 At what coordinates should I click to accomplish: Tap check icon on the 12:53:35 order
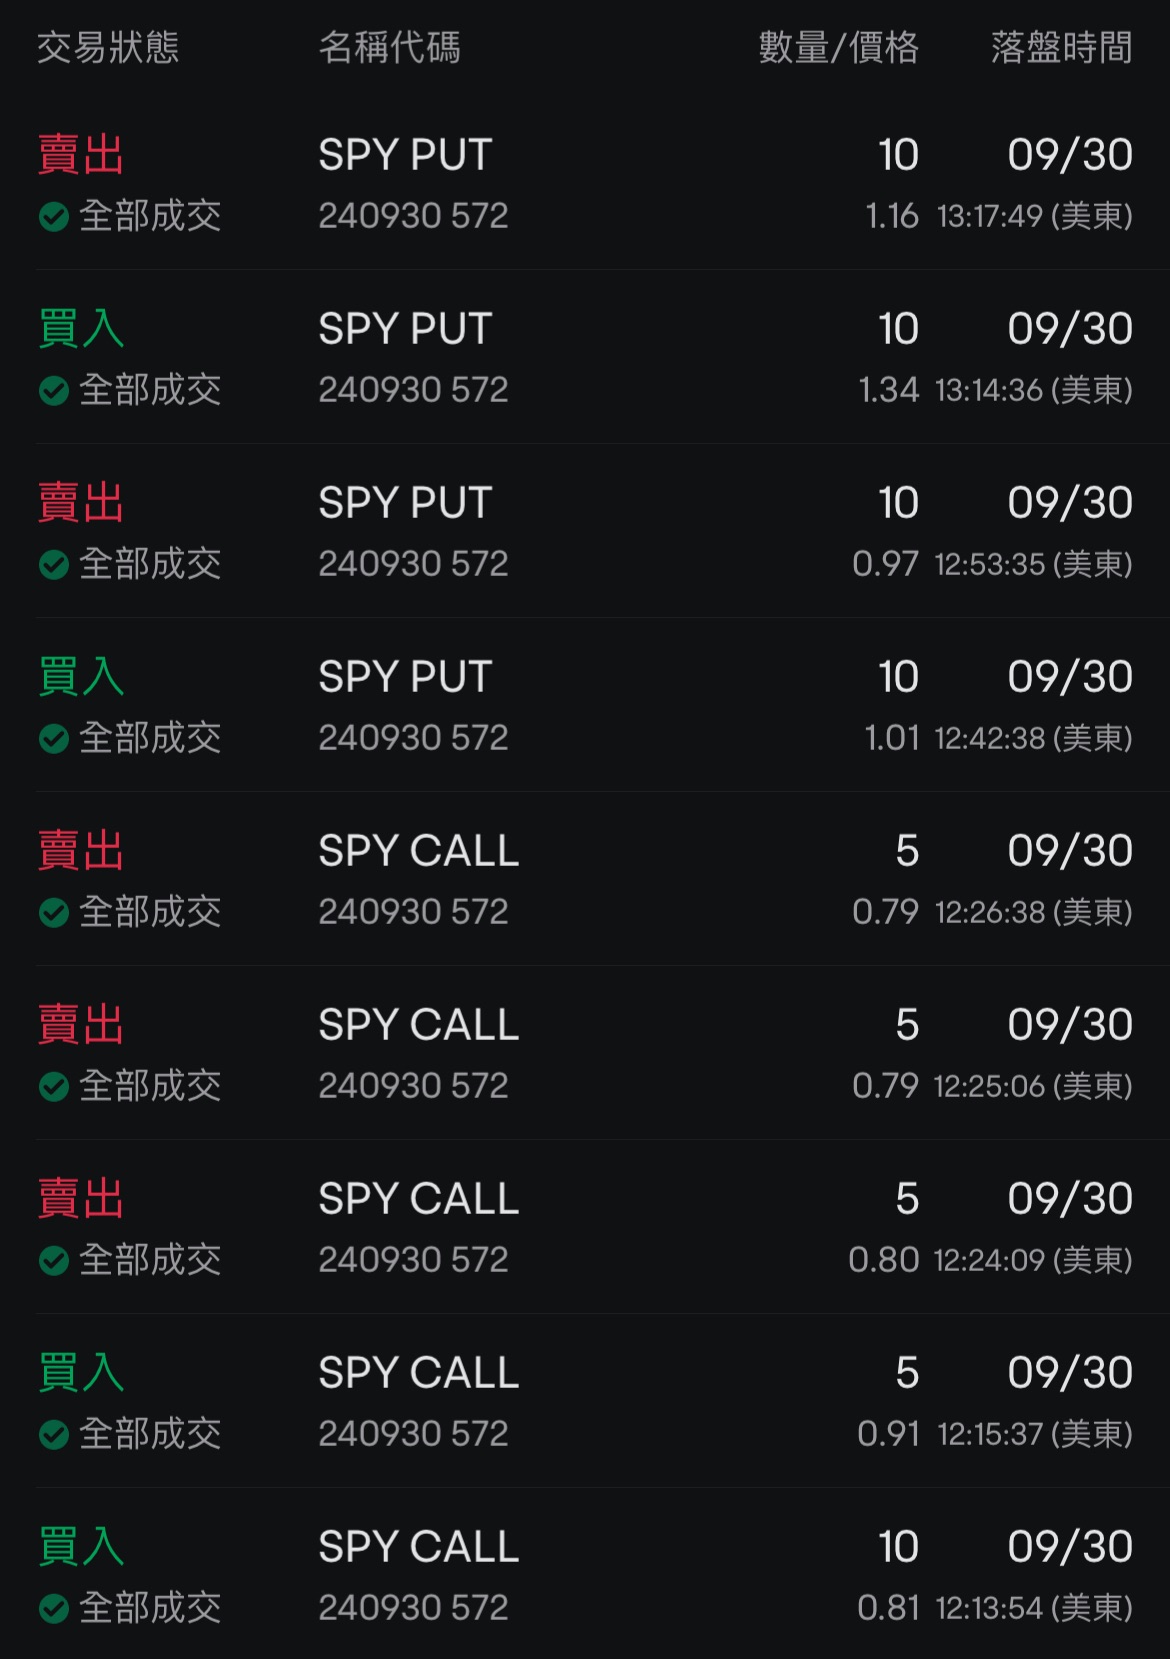click(x=54, y=564)
